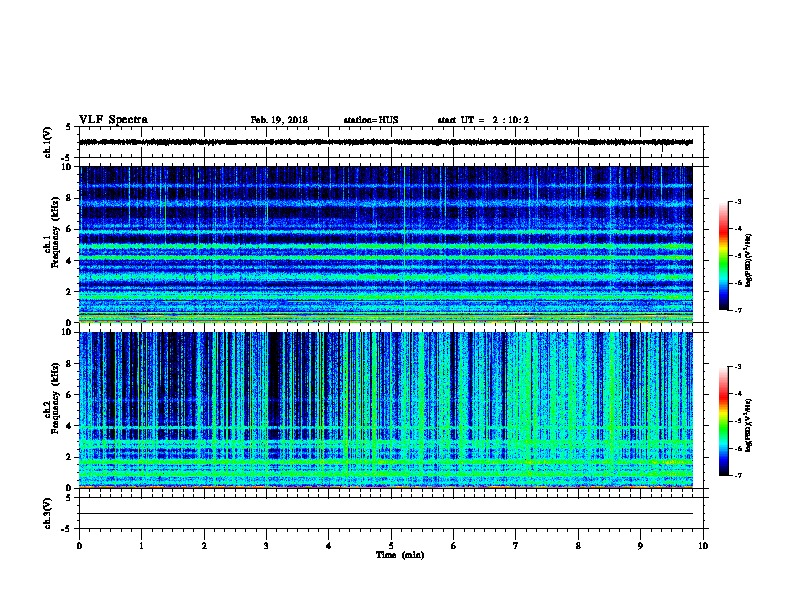Click the VLF Spectra plot title
Screen dimensions: 792x612
pyautogui.click(x=113, y=120)
